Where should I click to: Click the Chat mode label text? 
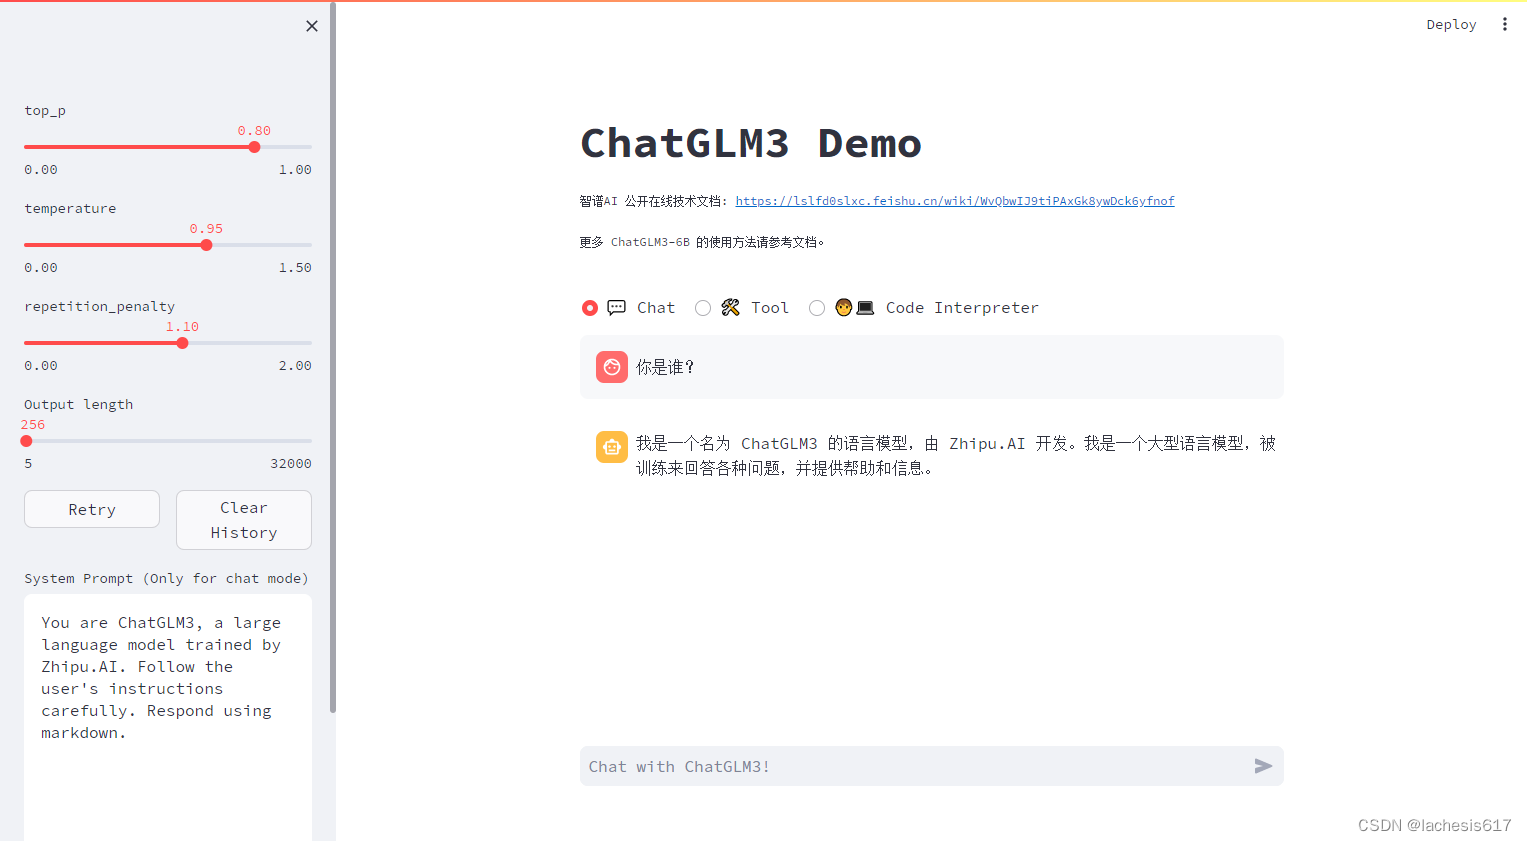click(656, 308)
